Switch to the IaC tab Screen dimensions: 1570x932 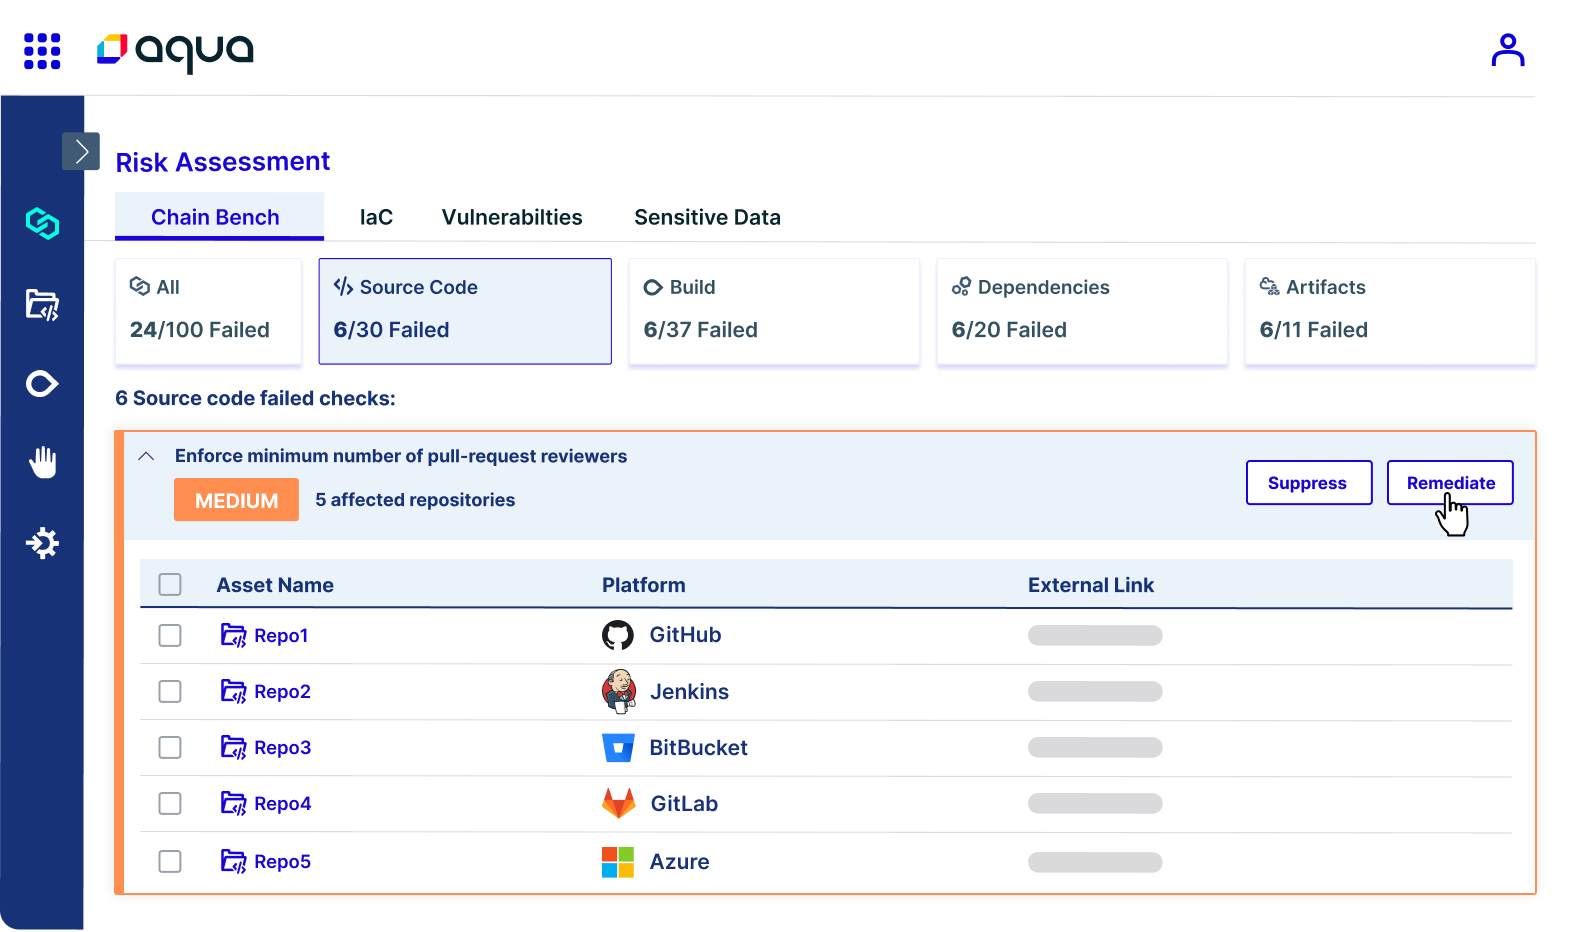click(x=376, y=217)
